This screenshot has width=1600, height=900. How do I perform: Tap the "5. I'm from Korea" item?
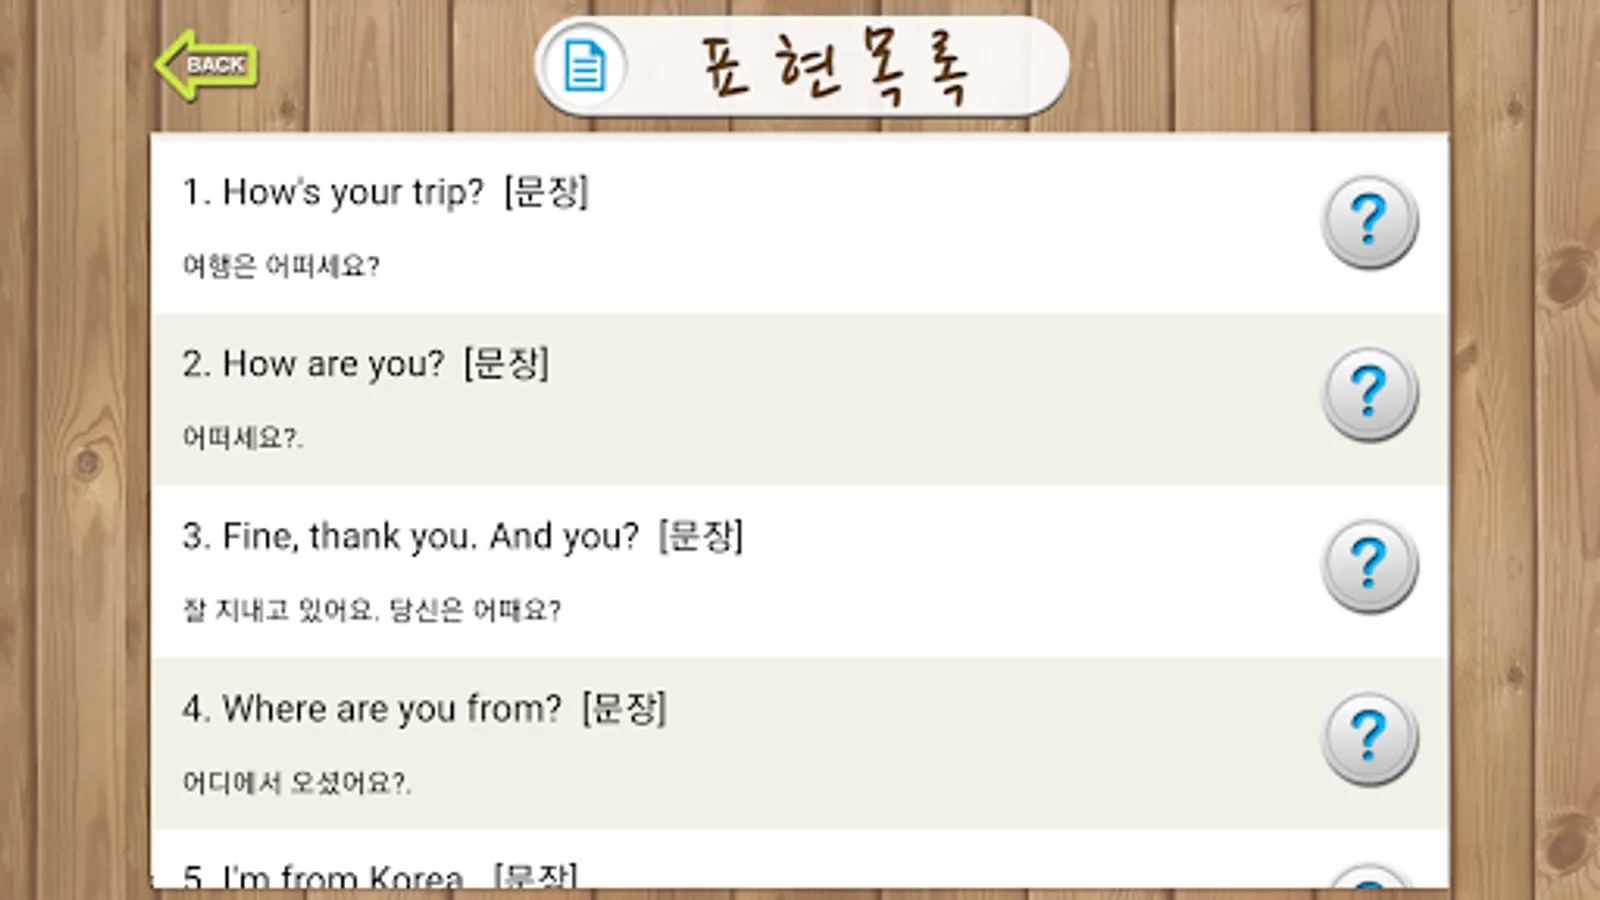point(323,877)
